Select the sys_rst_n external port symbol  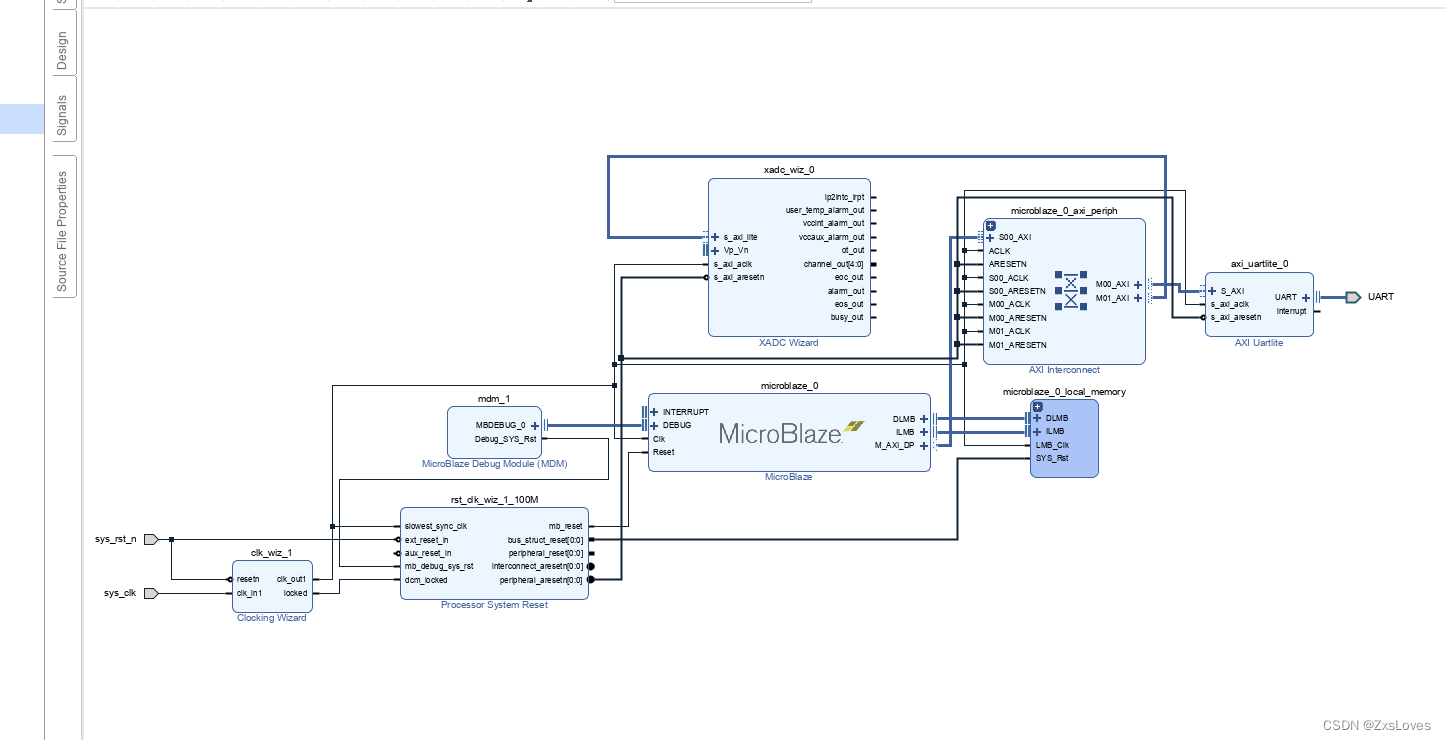151,539
